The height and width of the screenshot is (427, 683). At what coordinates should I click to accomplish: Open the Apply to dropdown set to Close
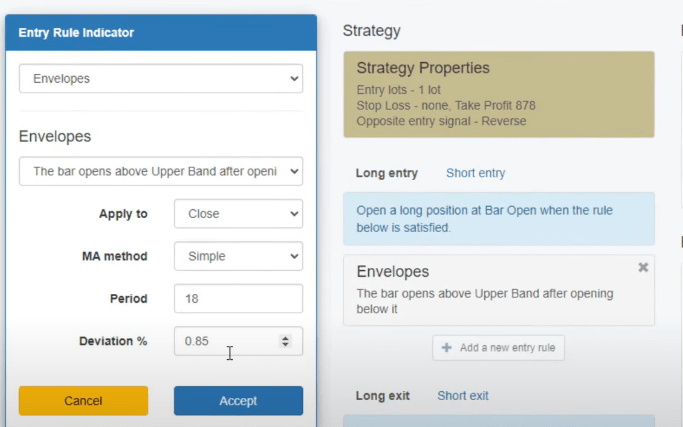238,213
